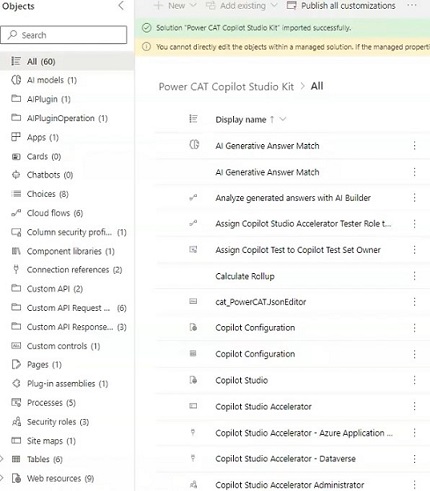The height and width of the screenshot is (491, 430).
Task: Open more options for Copilot Studio Accelerator
Action: click(x=414, y=406)
